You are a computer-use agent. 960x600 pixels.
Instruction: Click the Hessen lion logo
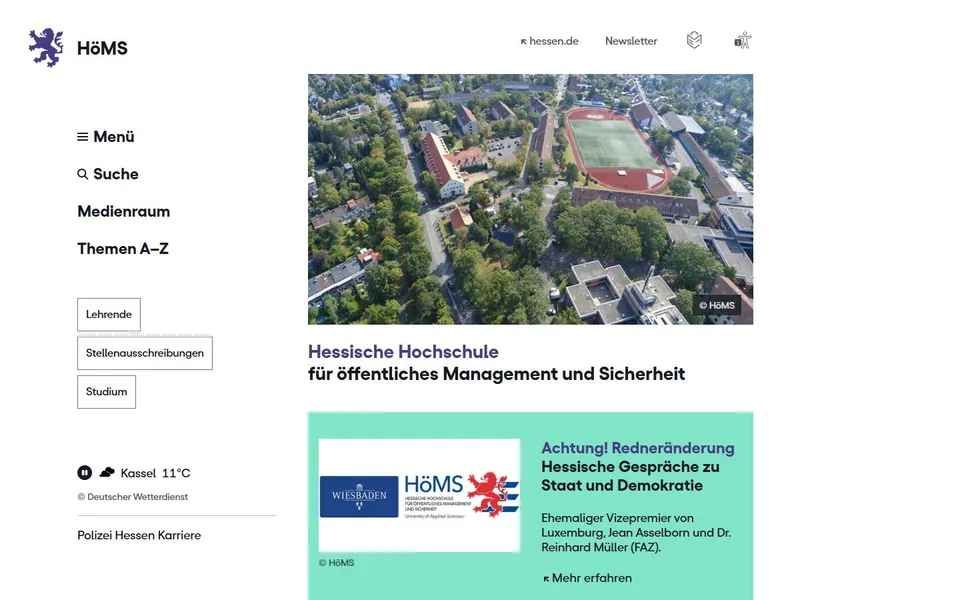(46, 48)
